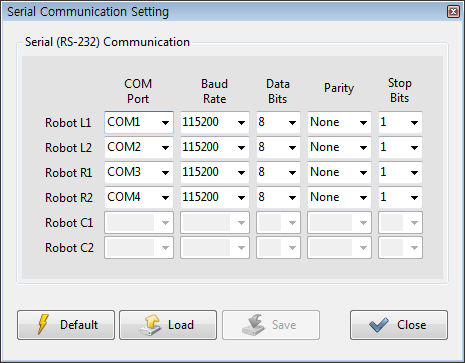The image size is (465, 363).
Task: Click Robot L2 COM2 port dropdown arrow
Action: coord(165,148)
